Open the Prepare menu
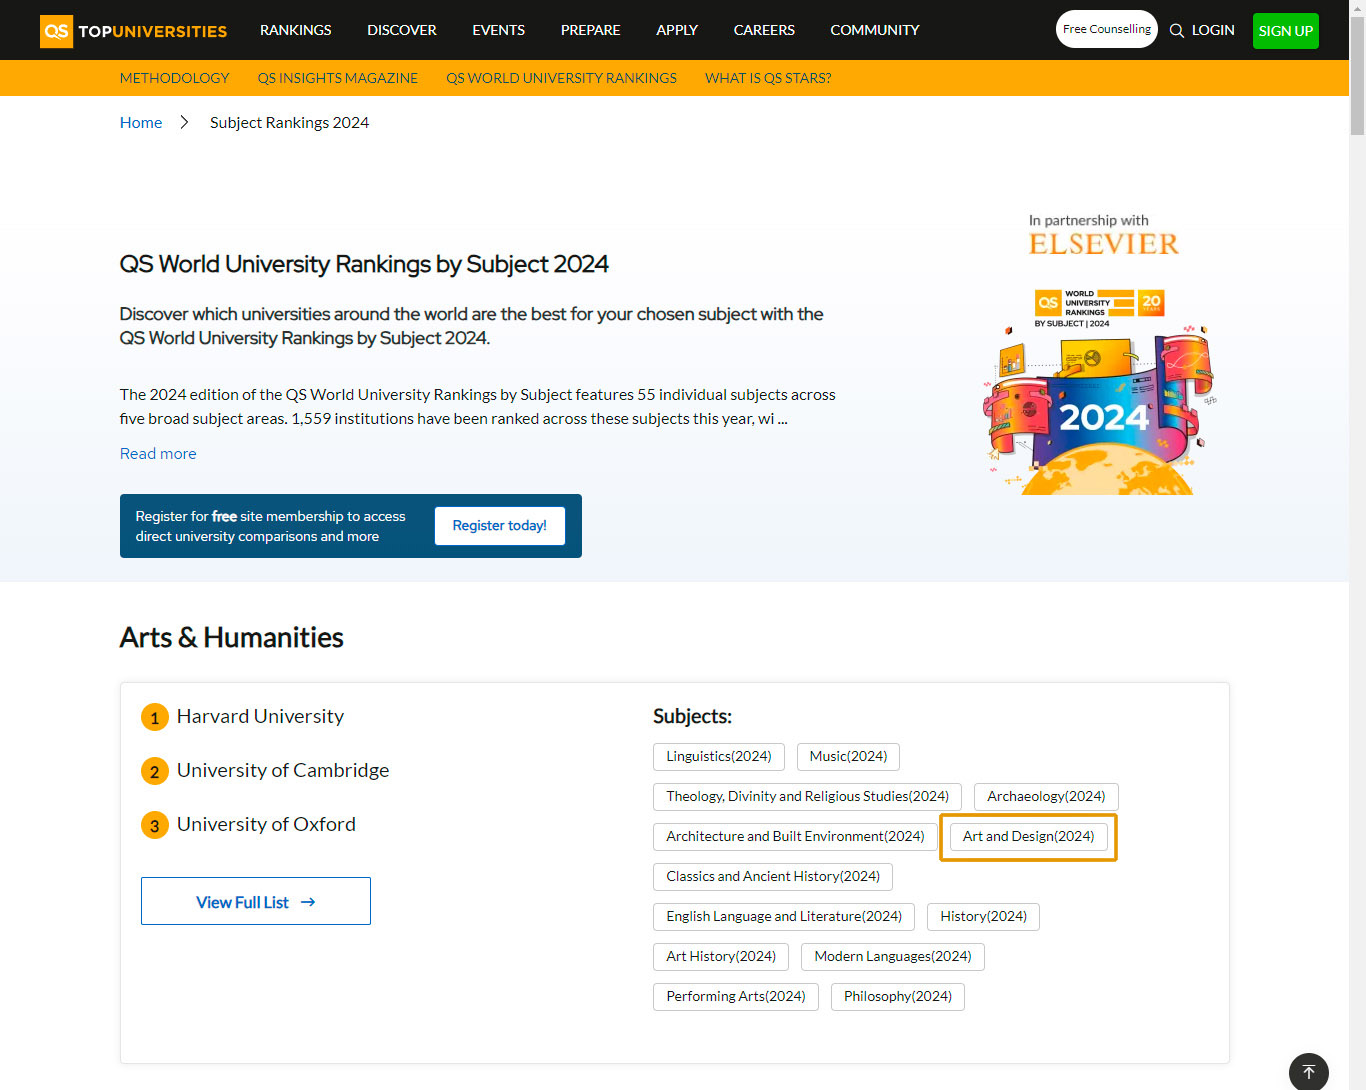 point(590,30)
